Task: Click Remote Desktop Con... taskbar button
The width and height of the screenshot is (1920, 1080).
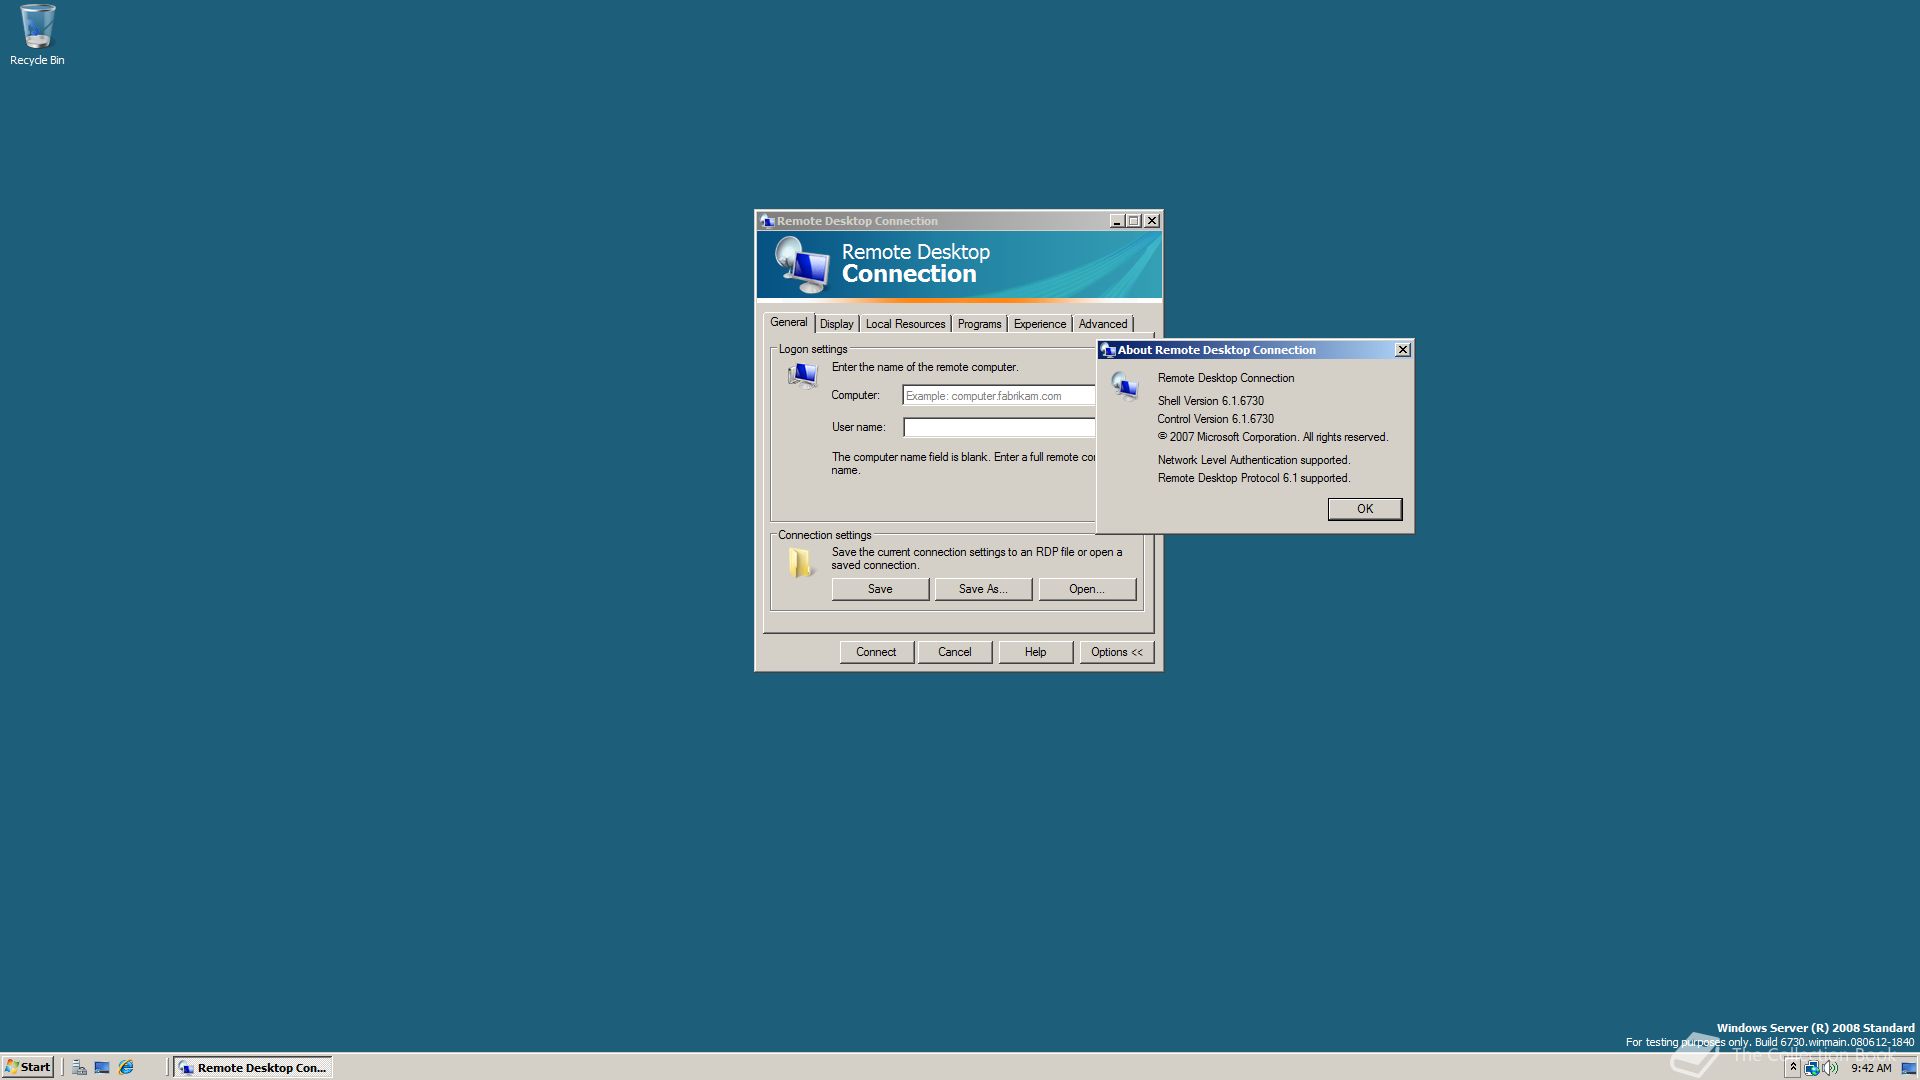Action: click(253, 1067)
